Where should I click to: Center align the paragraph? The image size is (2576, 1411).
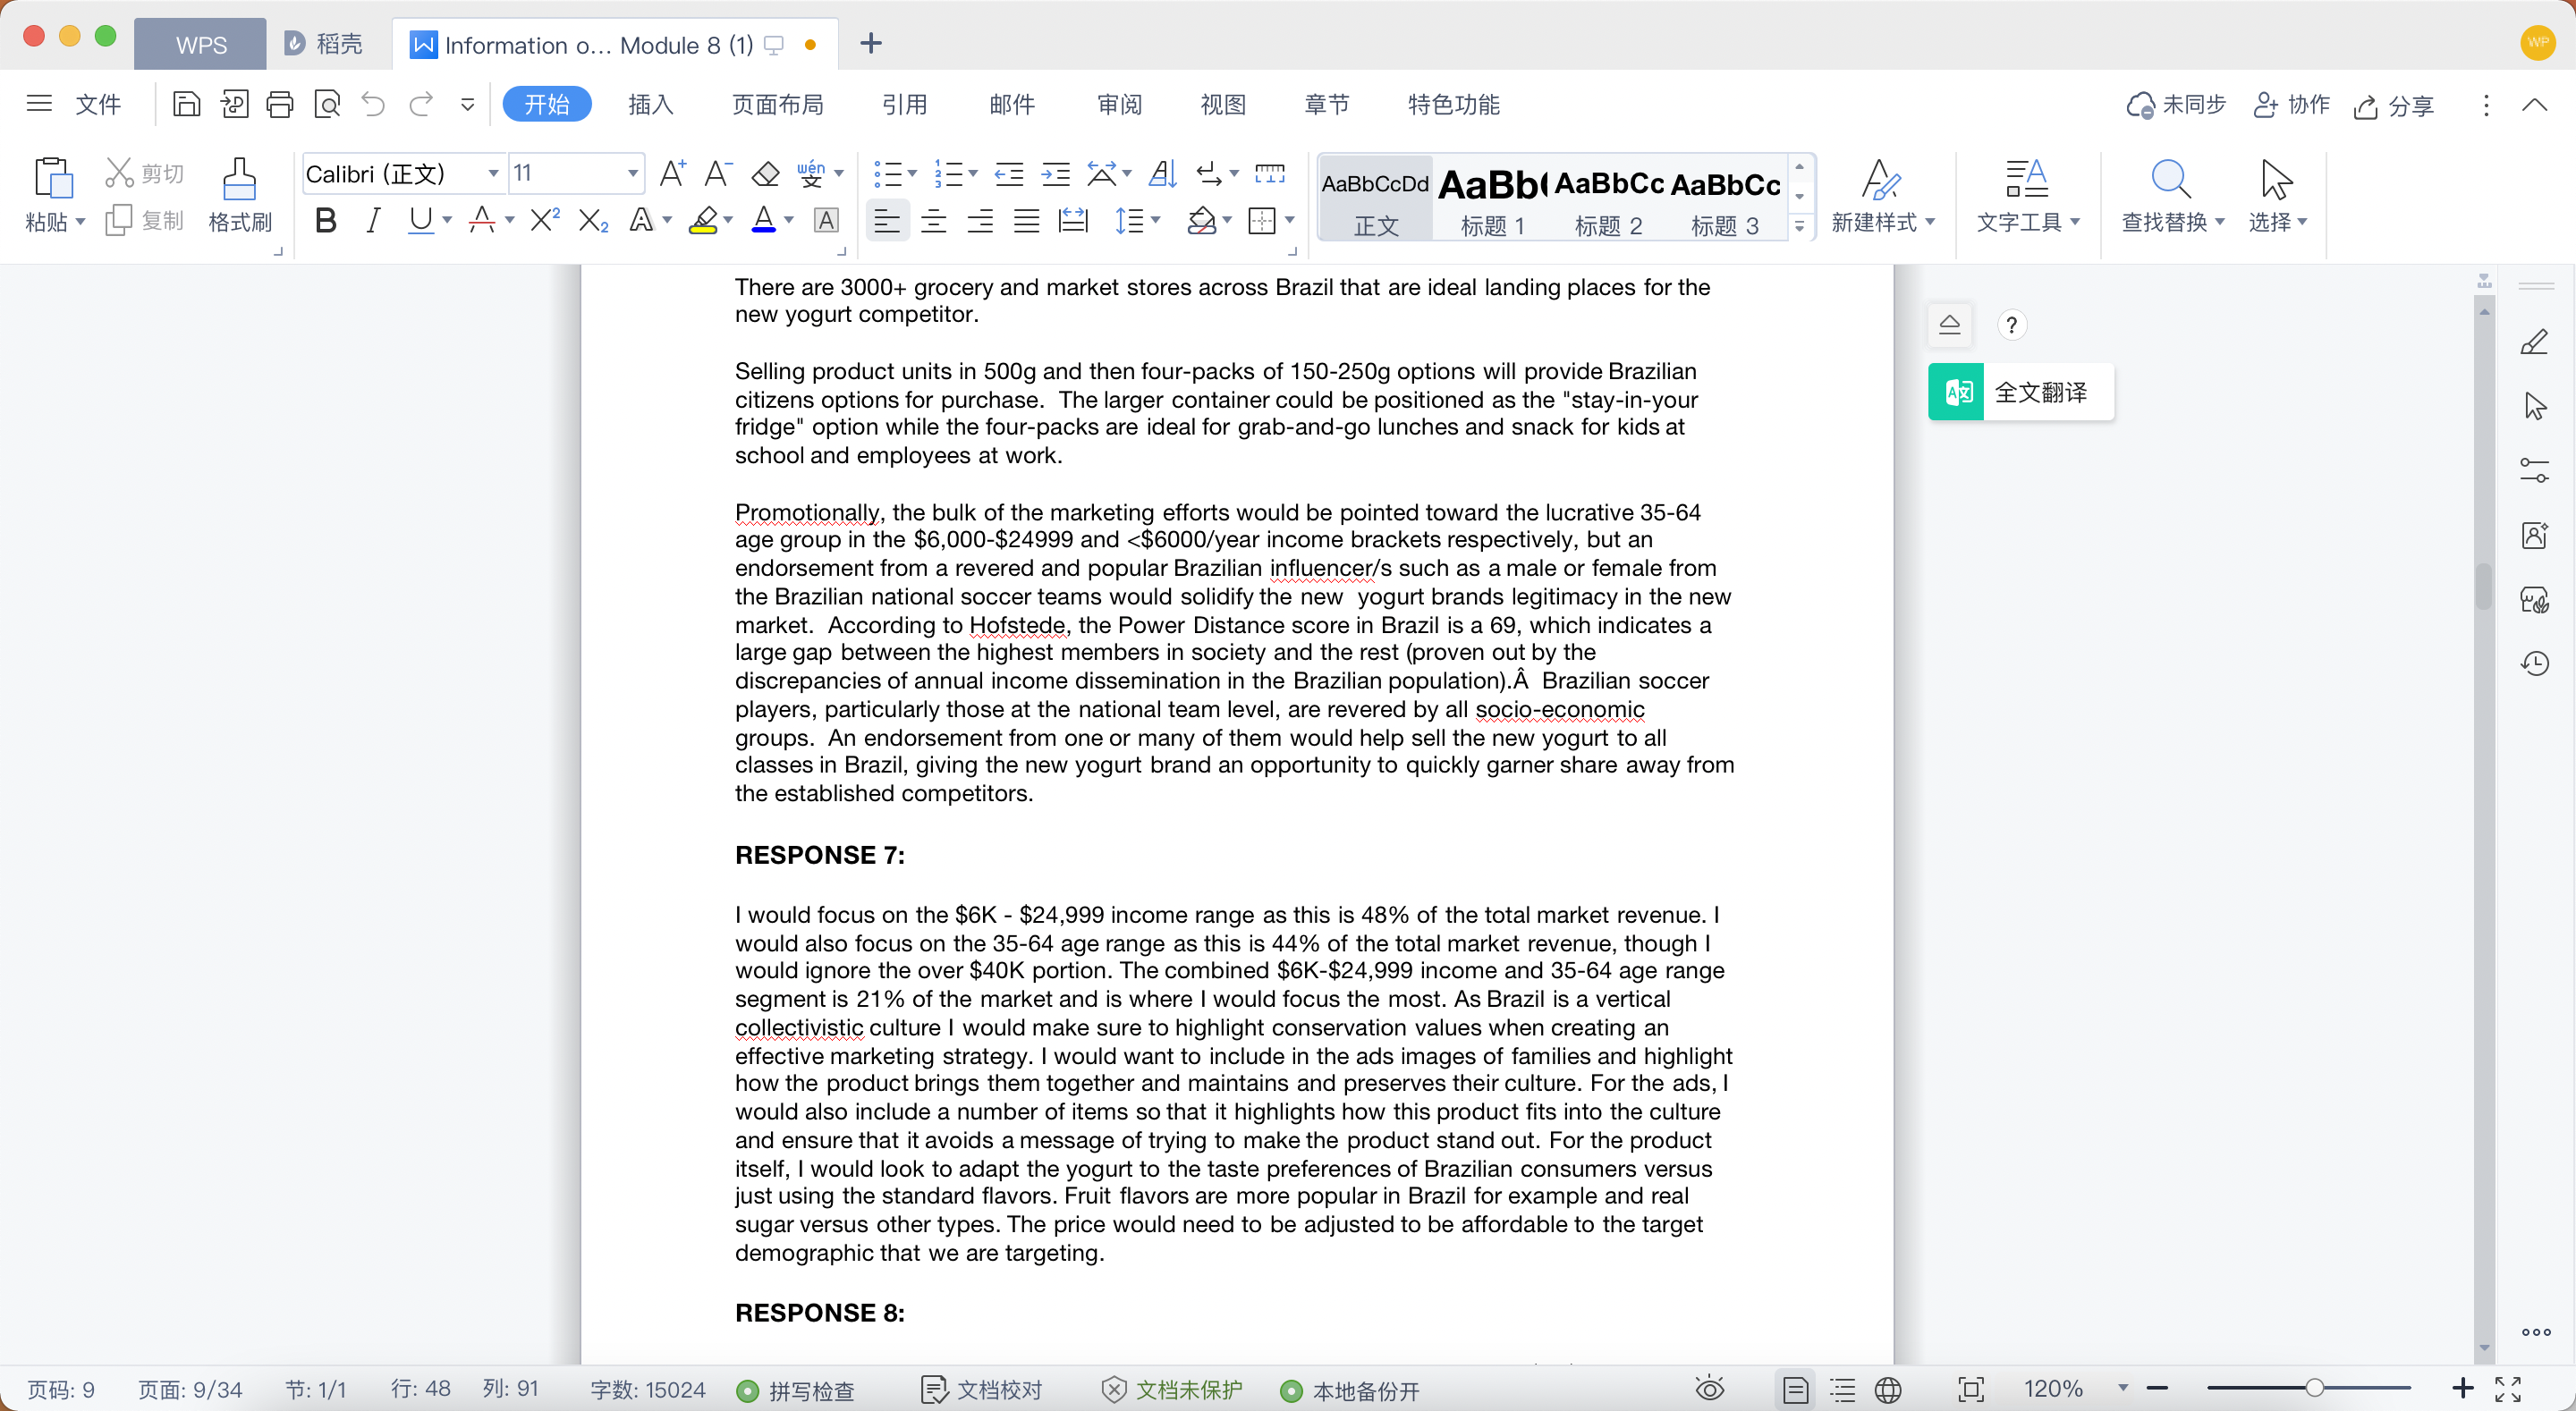click(x=933, y=220)
